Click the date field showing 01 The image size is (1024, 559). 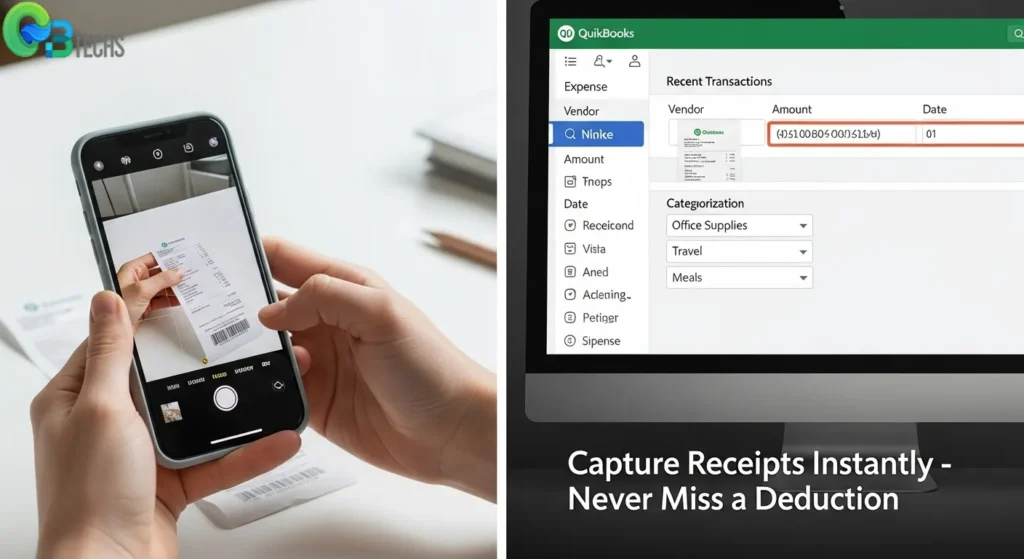click(973, 134)
